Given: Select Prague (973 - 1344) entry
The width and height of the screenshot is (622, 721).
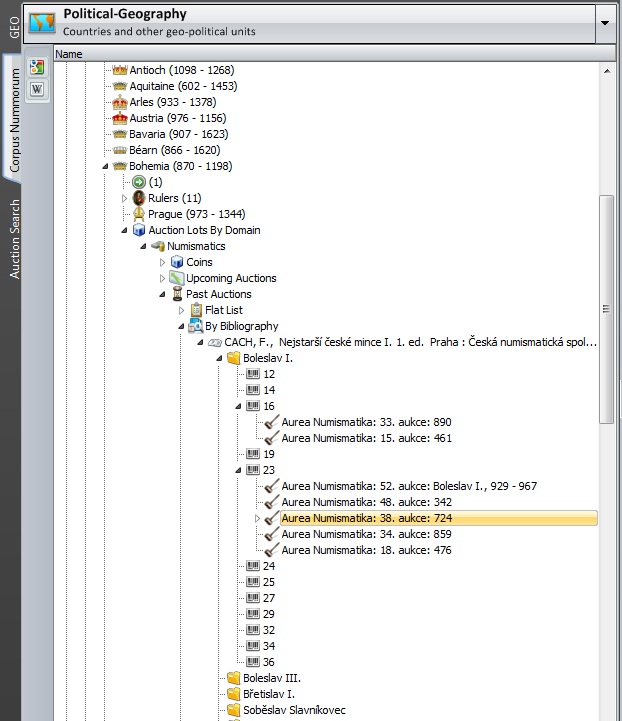Looking at the screenshot, I should click(196, 214).
